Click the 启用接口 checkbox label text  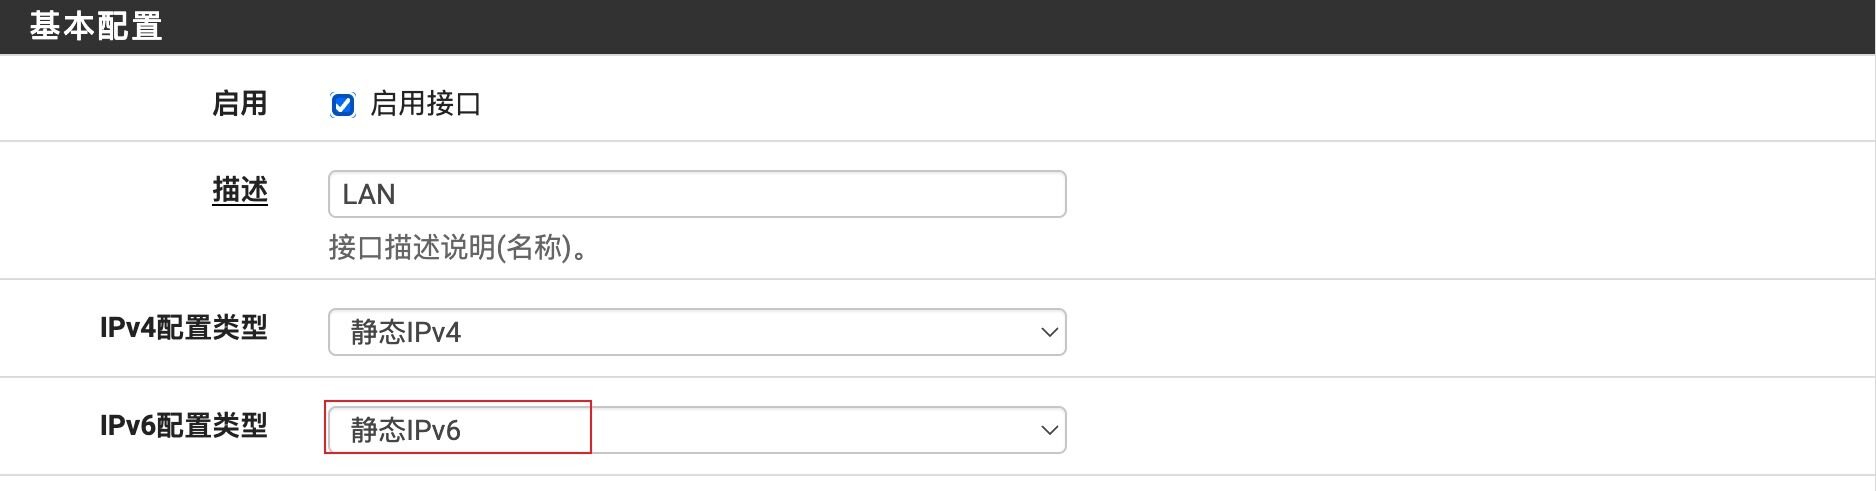425,104
